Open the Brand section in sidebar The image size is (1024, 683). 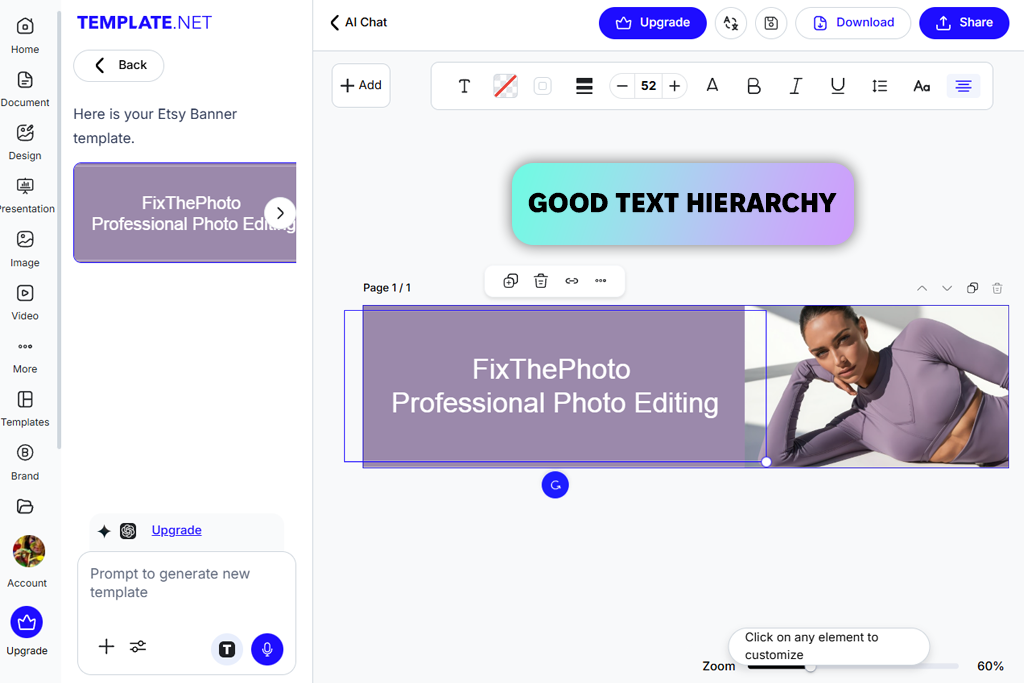click(25, 462)
